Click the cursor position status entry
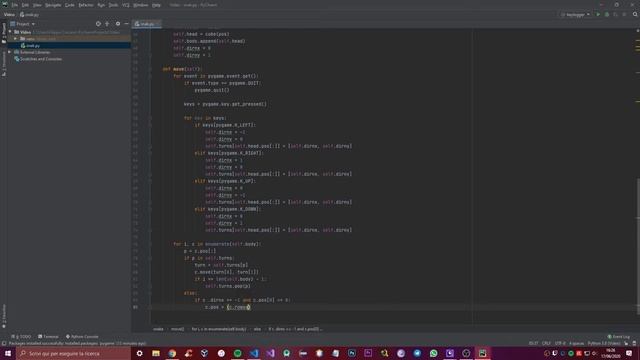640x360 pixels. click(x=533, y=344)
